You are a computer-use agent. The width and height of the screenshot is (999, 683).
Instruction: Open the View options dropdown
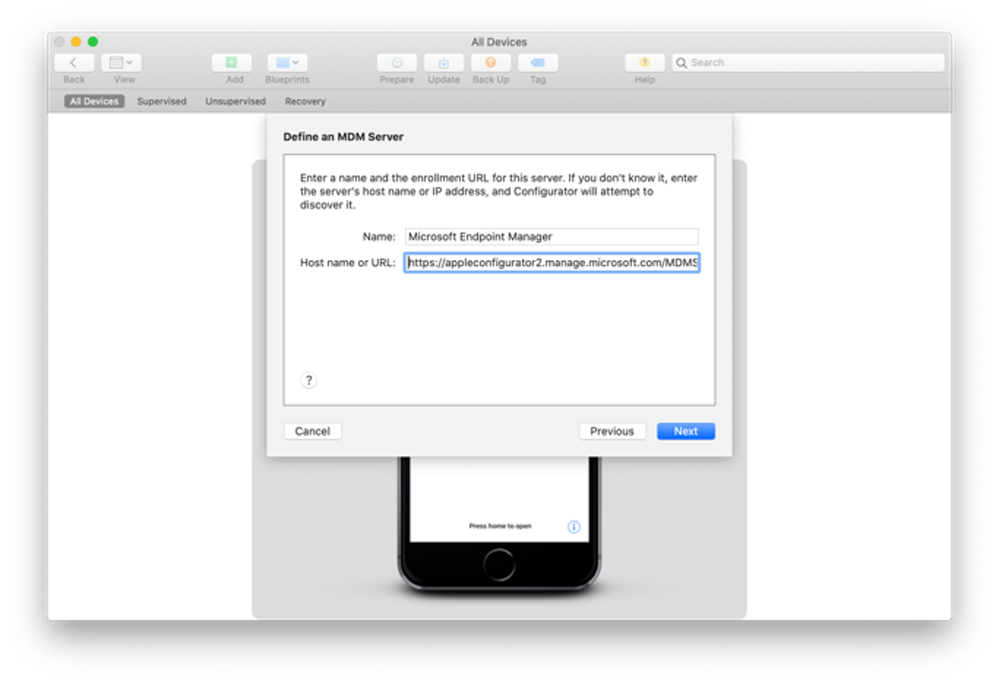(121, 62)
